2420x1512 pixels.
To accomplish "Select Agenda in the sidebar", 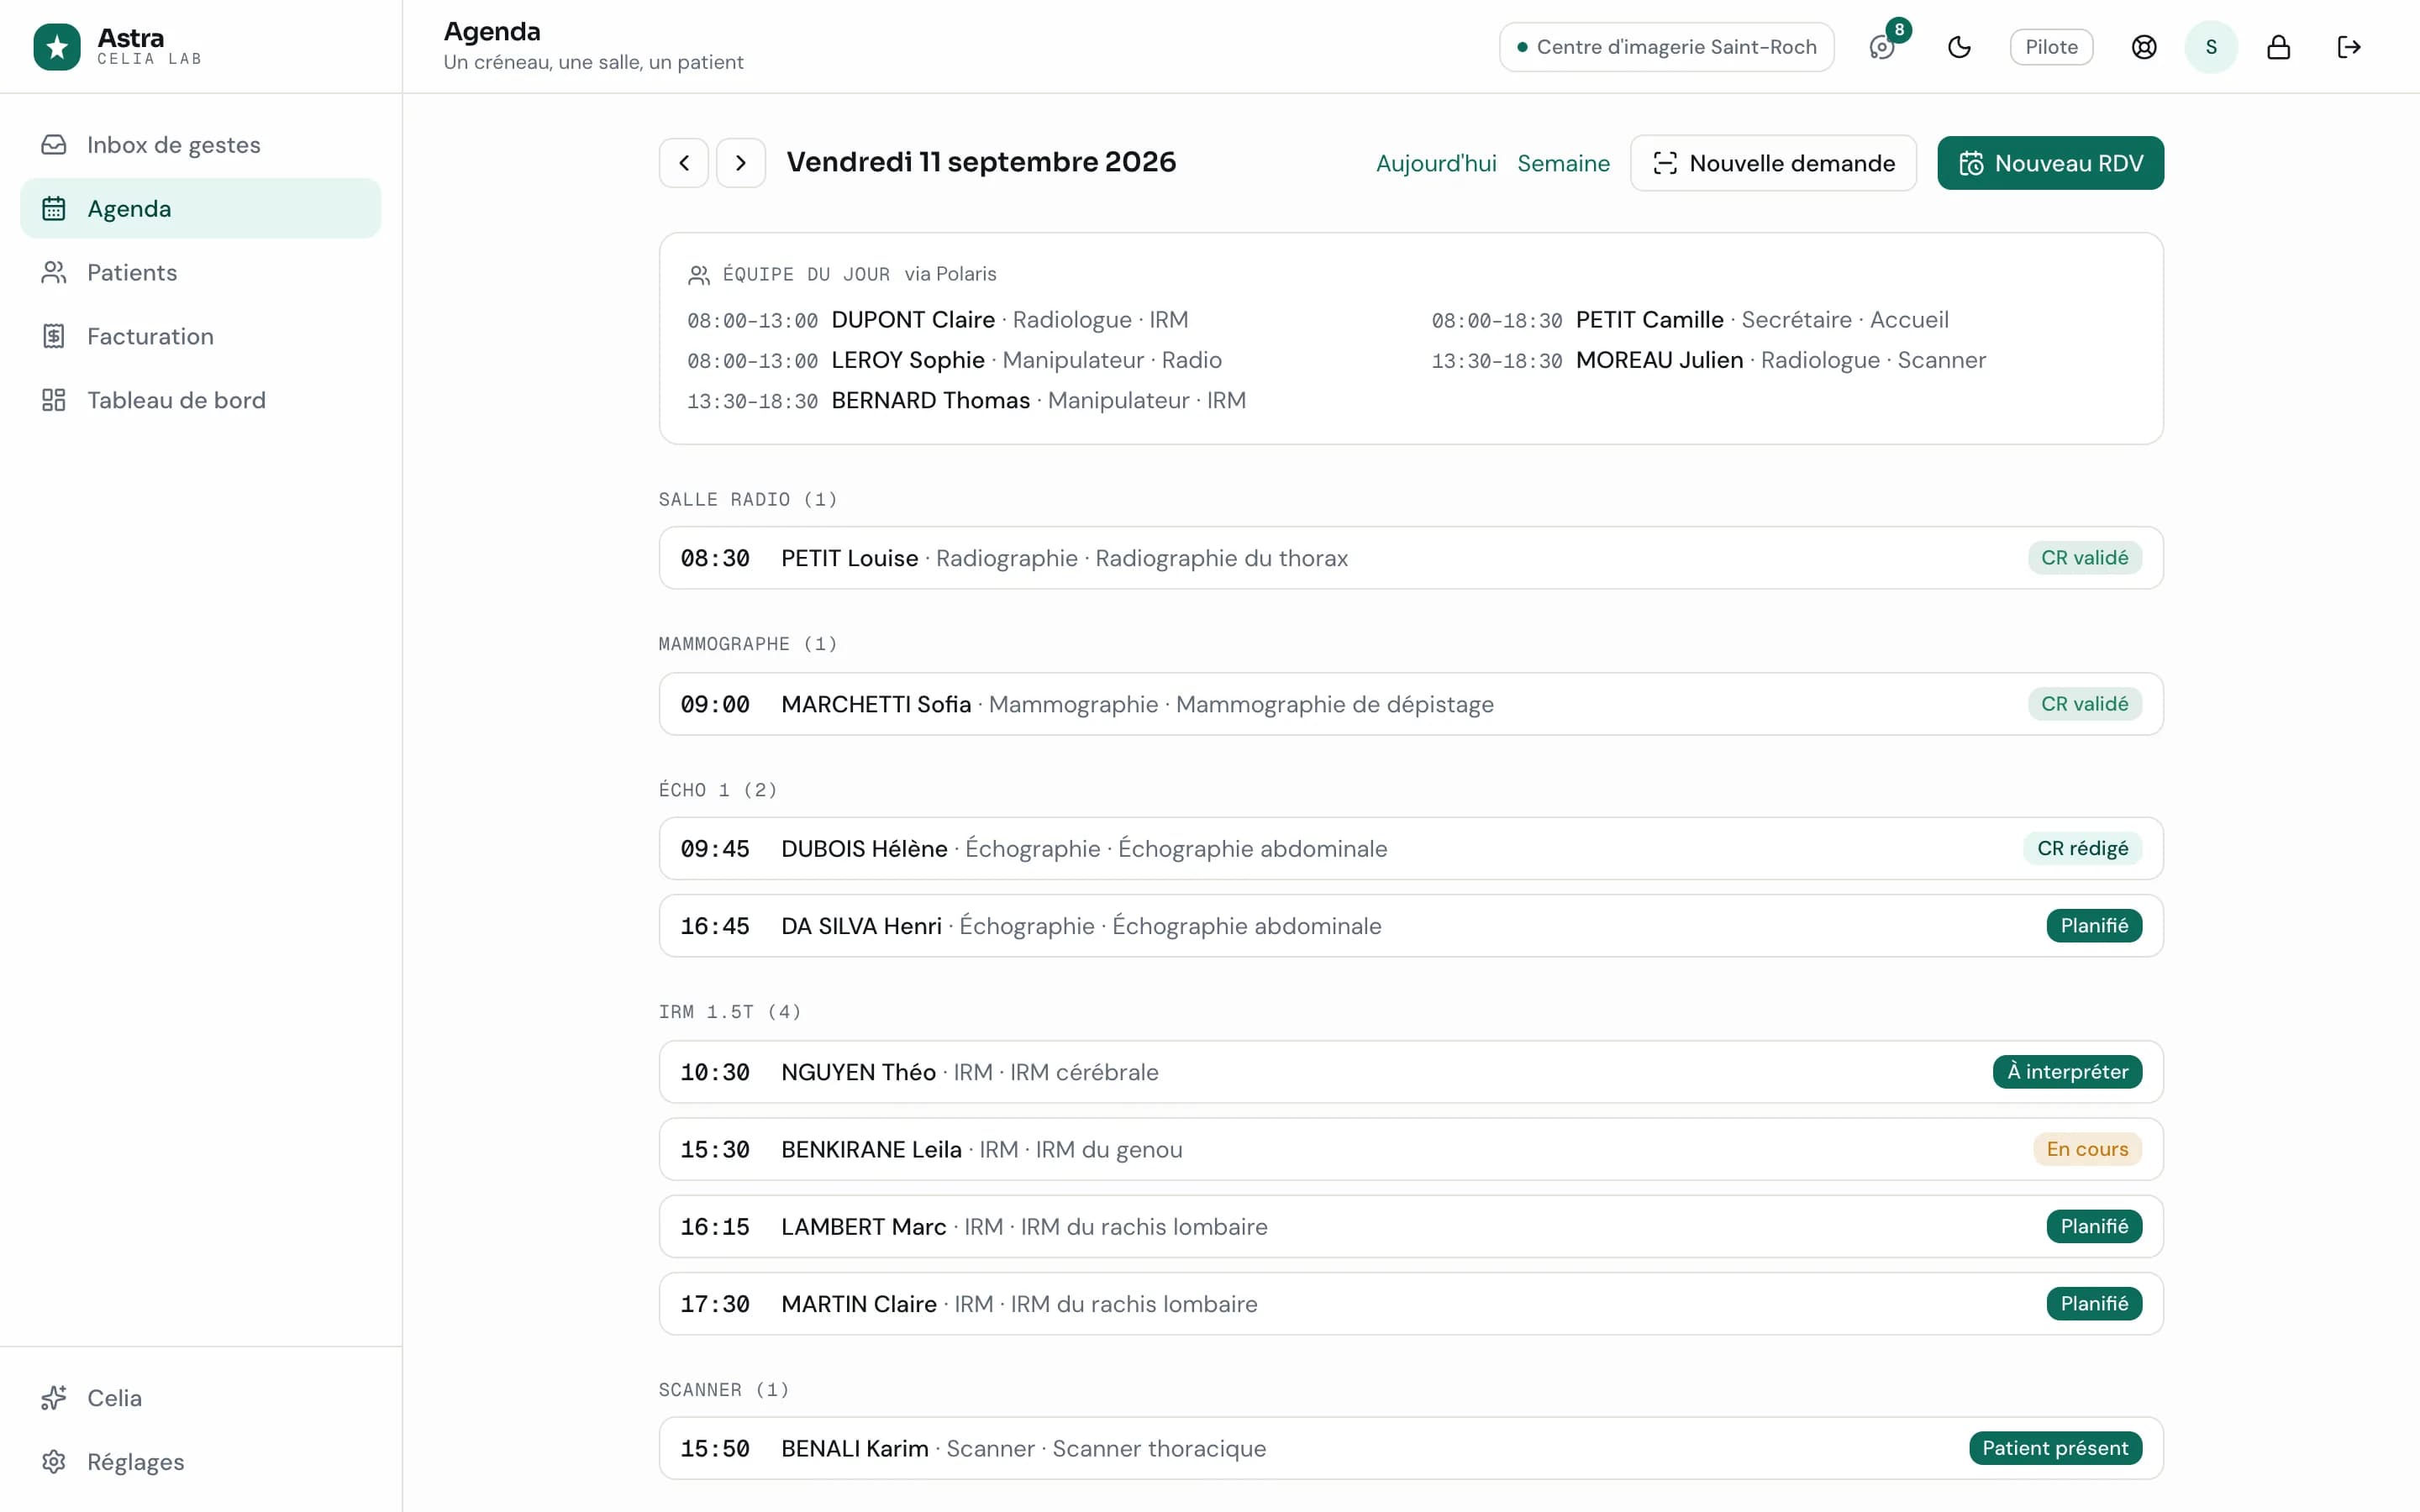I will (x=200, y=209).
